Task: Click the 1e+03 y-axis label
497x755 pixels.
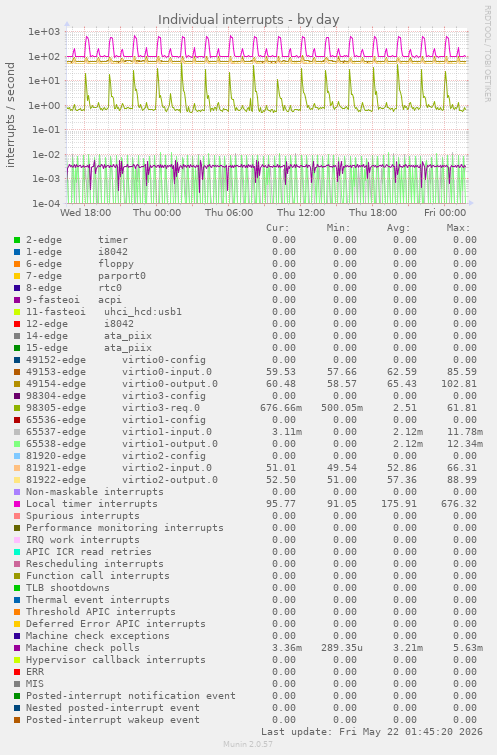Action: [44, 32]
